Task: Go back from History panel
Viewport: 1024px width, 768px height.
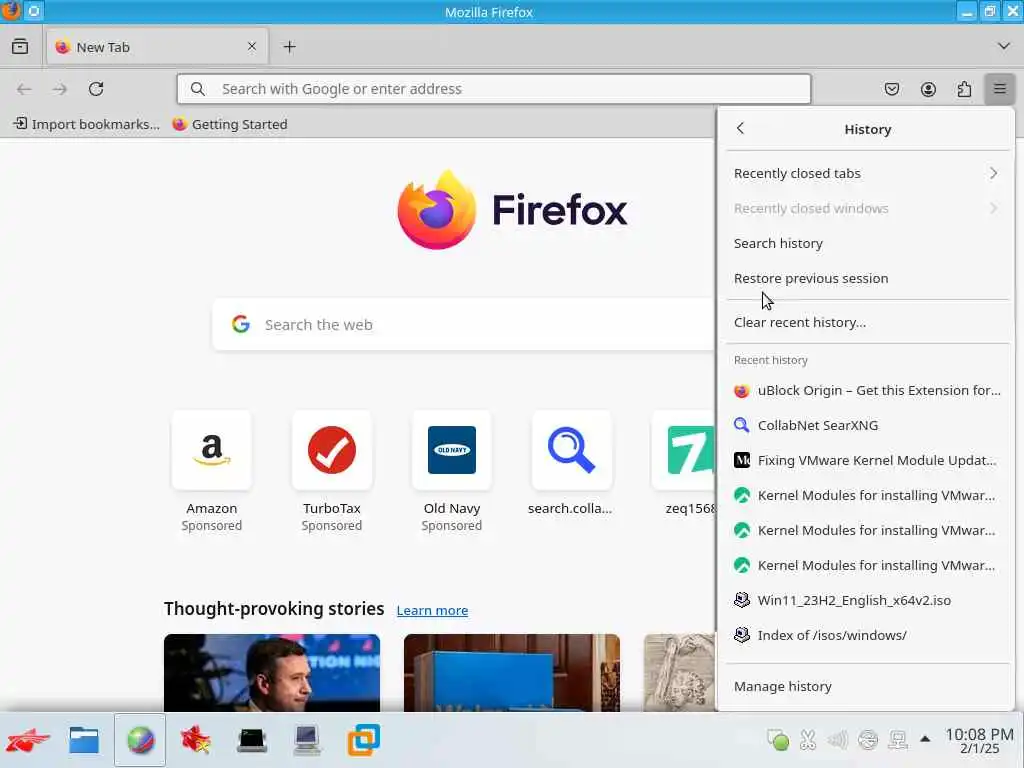Action: 740,129
